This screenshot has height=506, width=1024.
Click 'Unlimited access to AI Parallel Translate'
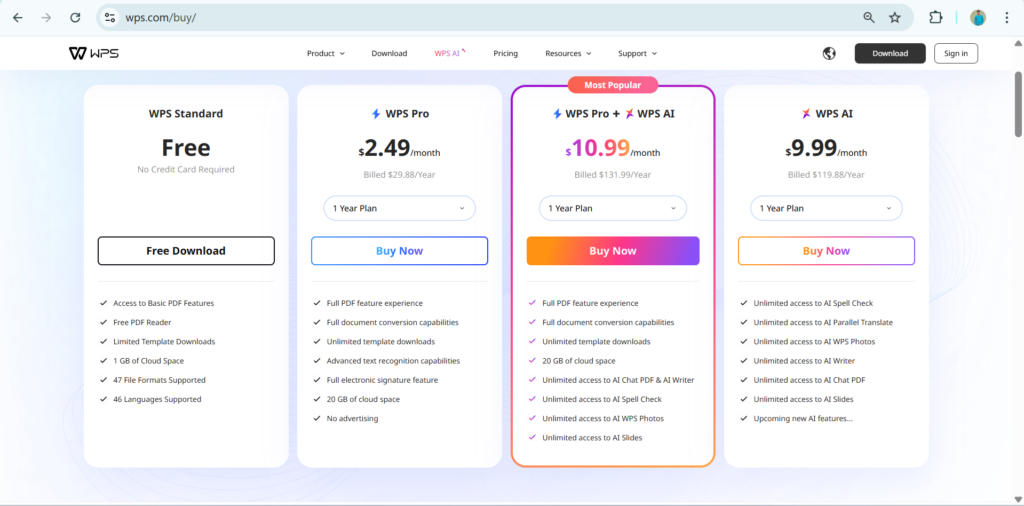(823, 323)
